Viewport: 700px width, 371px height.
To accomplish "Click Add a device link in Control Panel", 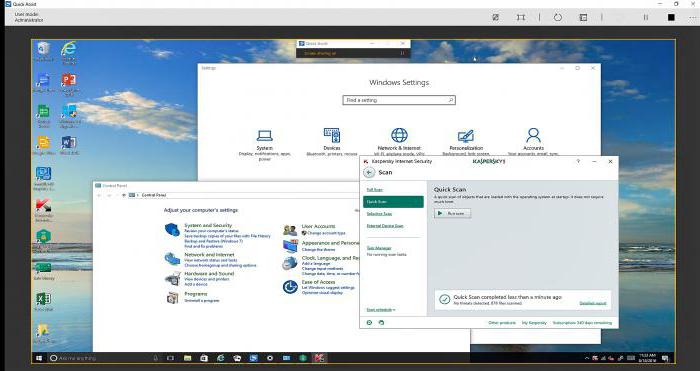I will coord(196,284).
